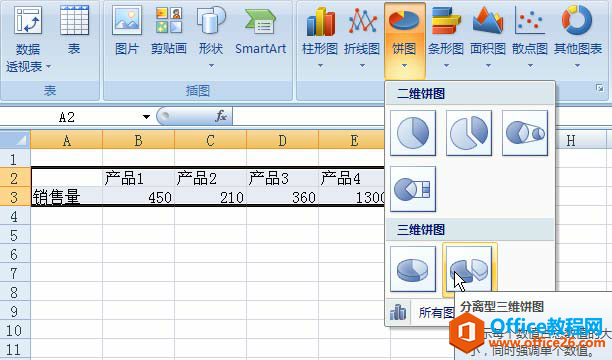
Task: Choose the basic 2D pie chart
Action: point(413,133)
